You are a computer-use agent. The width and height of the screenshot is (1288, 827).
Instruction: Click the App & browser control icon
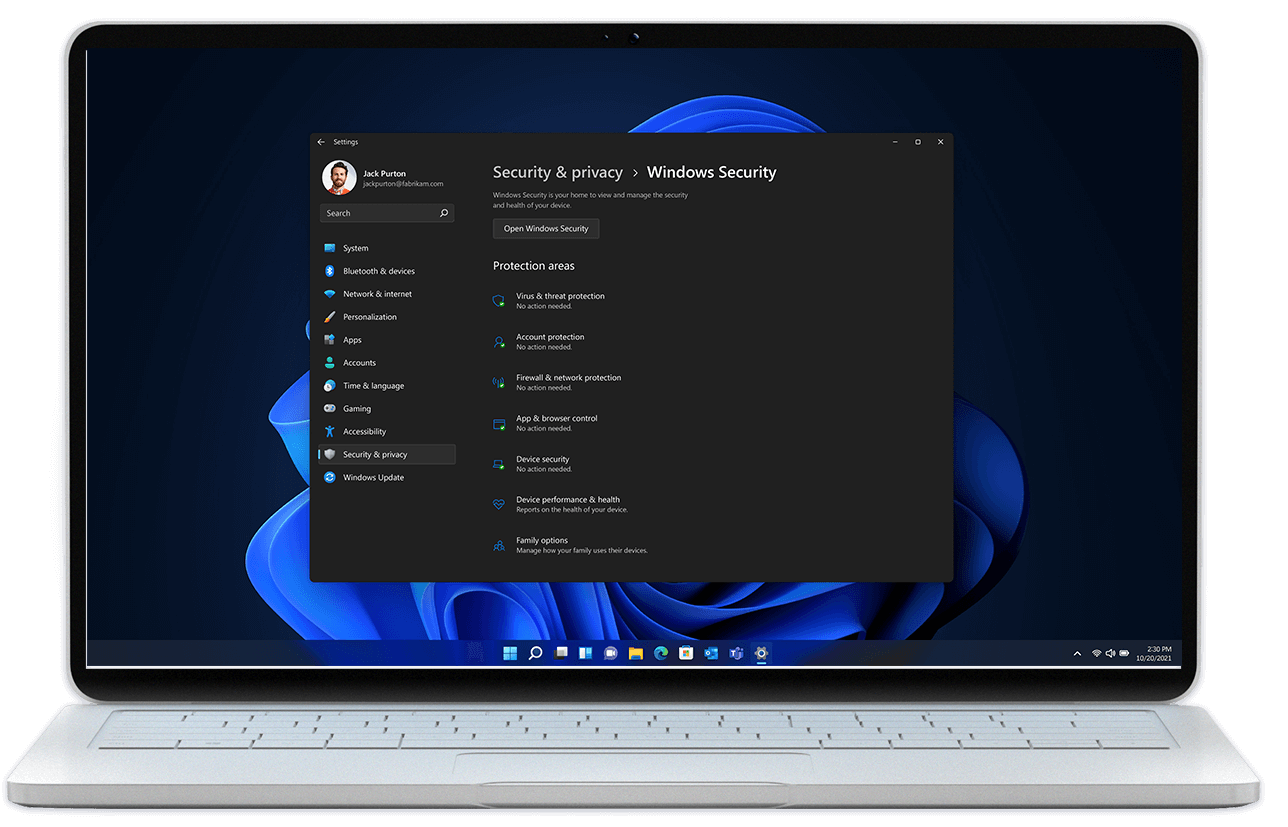499,423
